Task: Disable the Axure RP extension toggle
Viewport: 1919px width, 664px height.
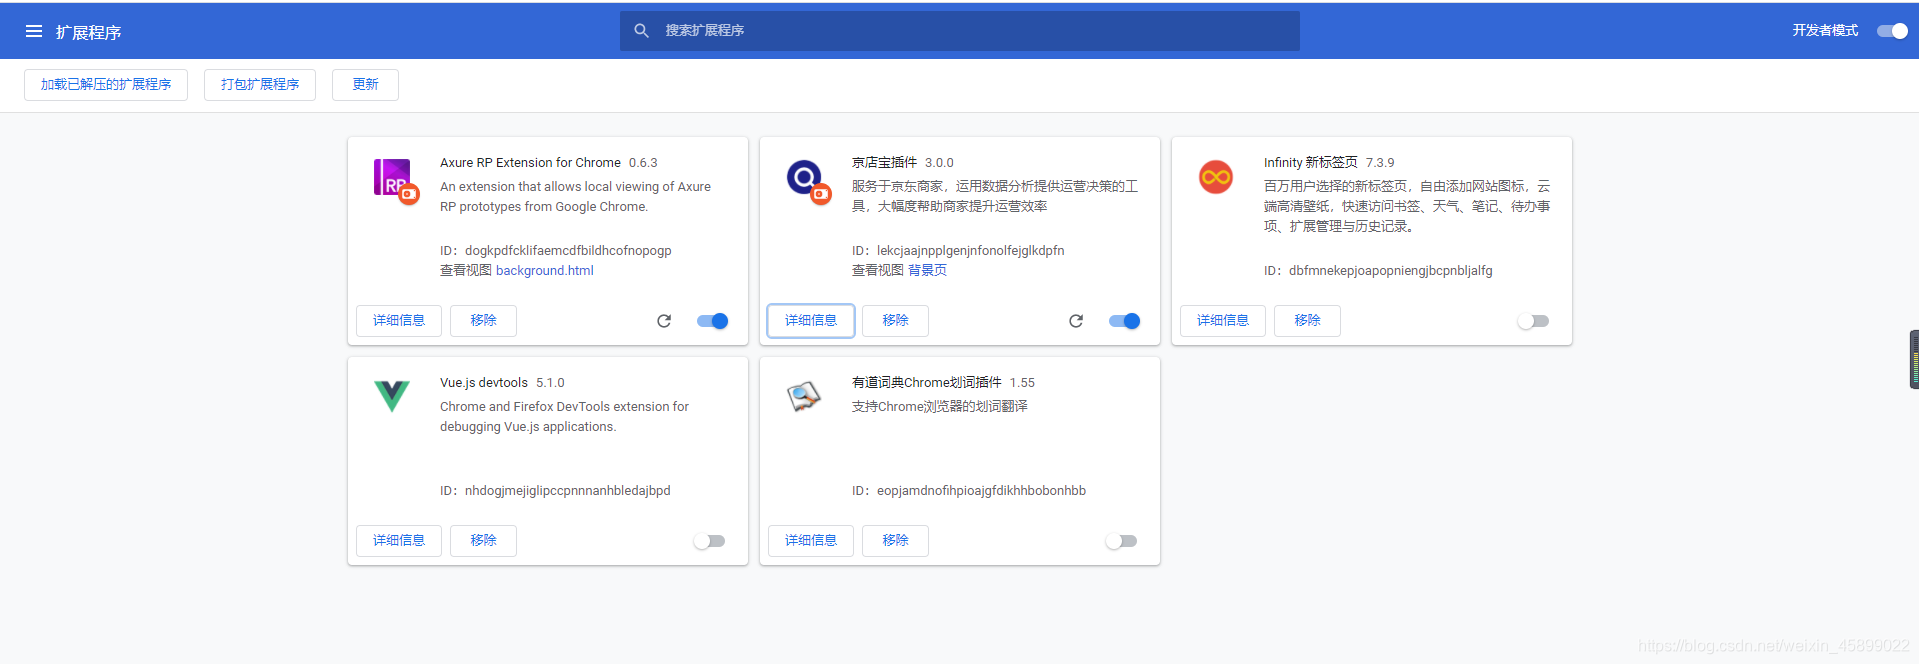Action: coord(713,321)
